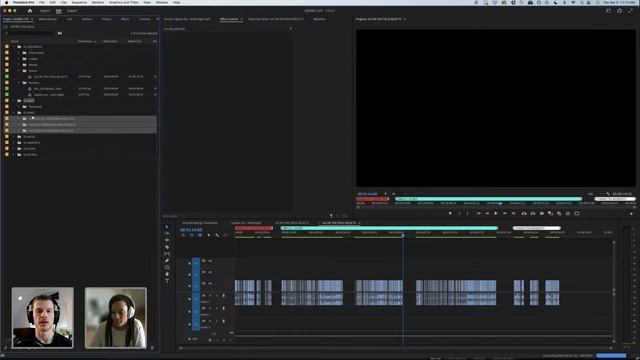Viewport: 640px width, 360px height.
Task: Toggle Snap in Timeline
Action: pos(191,236)
